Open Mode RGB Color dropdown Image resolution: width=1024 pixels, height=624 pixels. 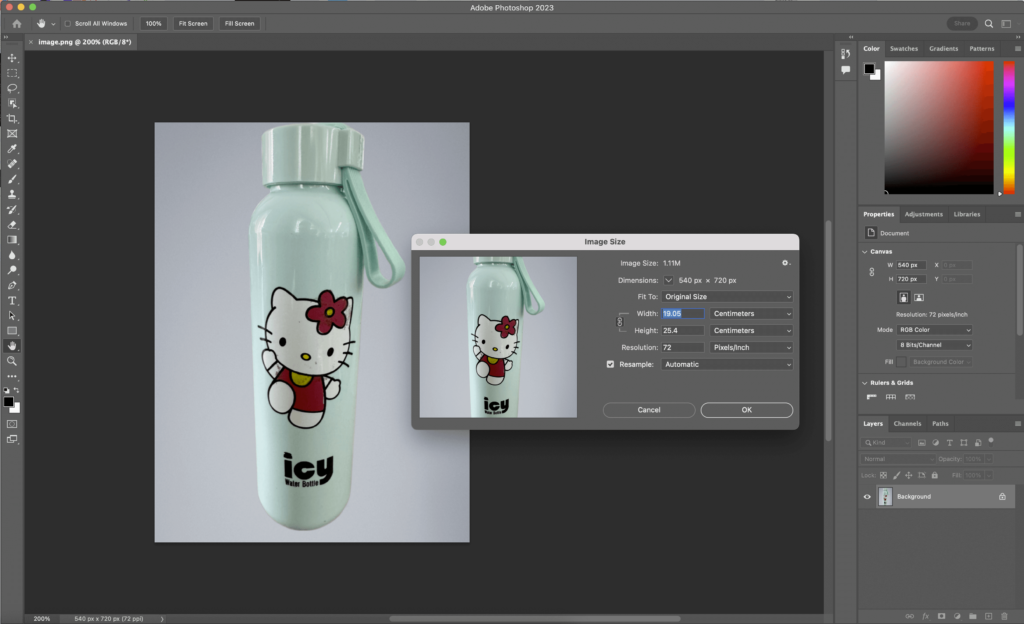(934, 330)
